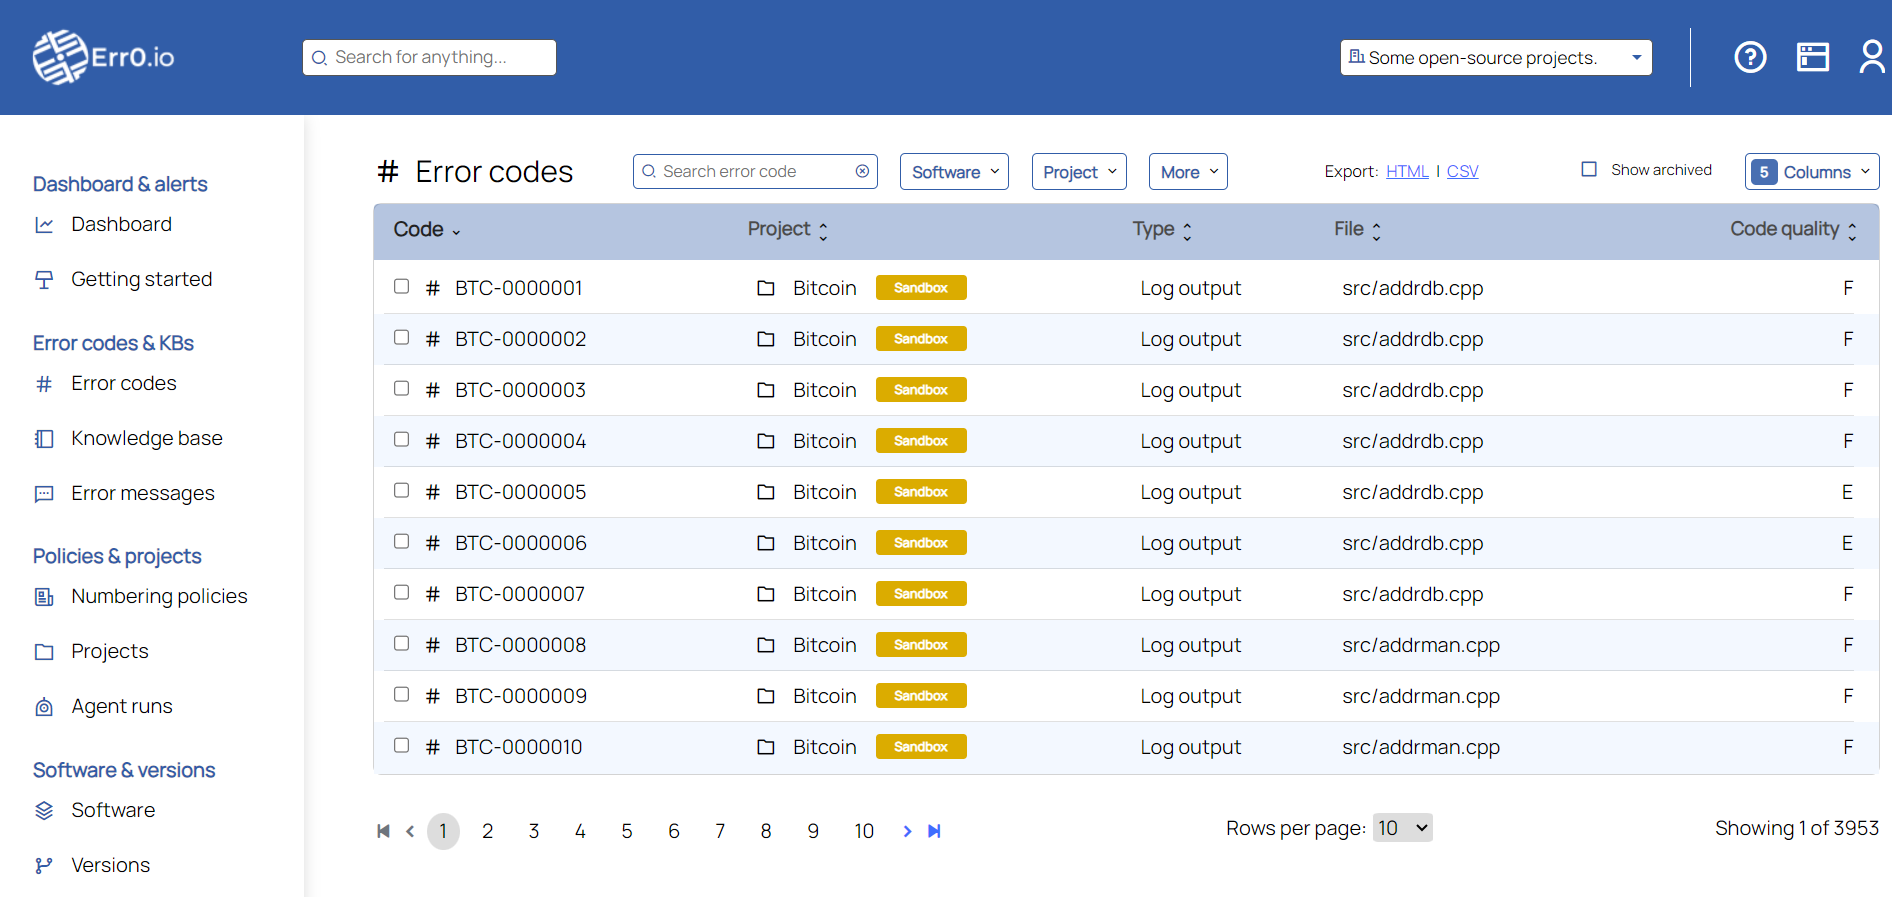This screenshot has width=1892, height=897.
Task: Click the hash icon beside BTC-0000006
Action: (x=433, y=543)
